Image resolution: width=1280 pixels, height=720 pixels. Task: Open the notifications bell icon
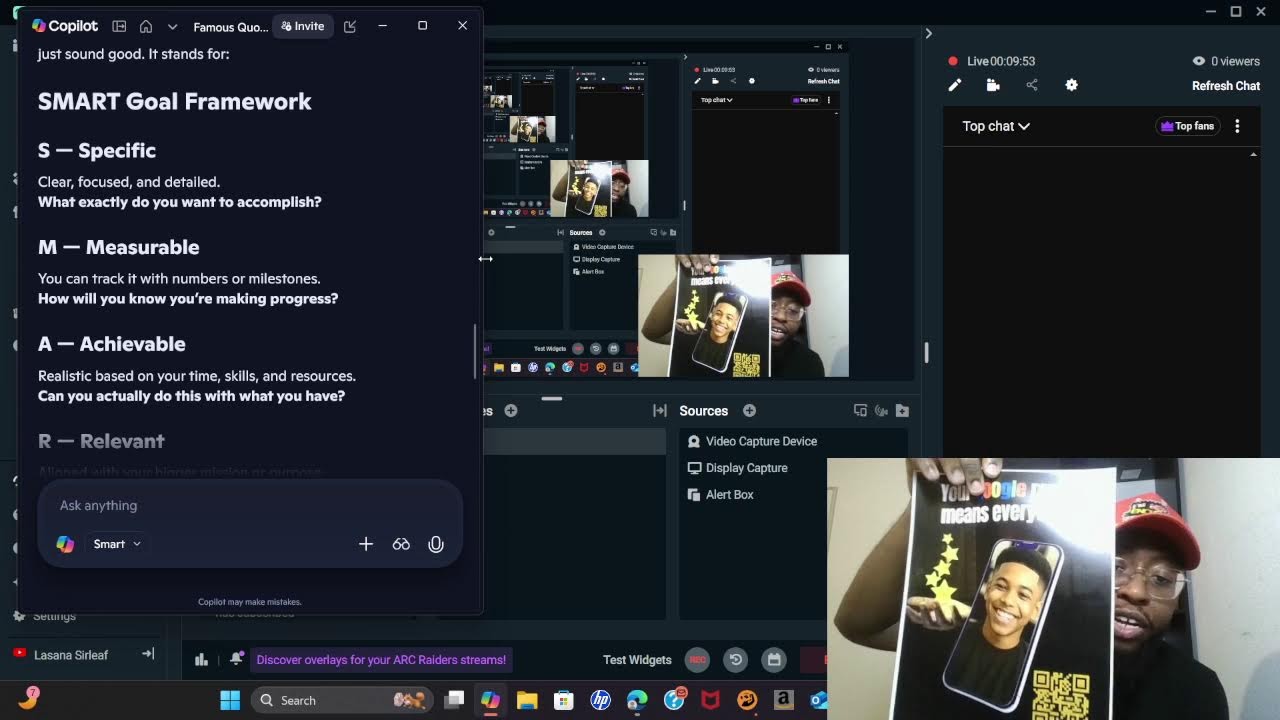236,659
